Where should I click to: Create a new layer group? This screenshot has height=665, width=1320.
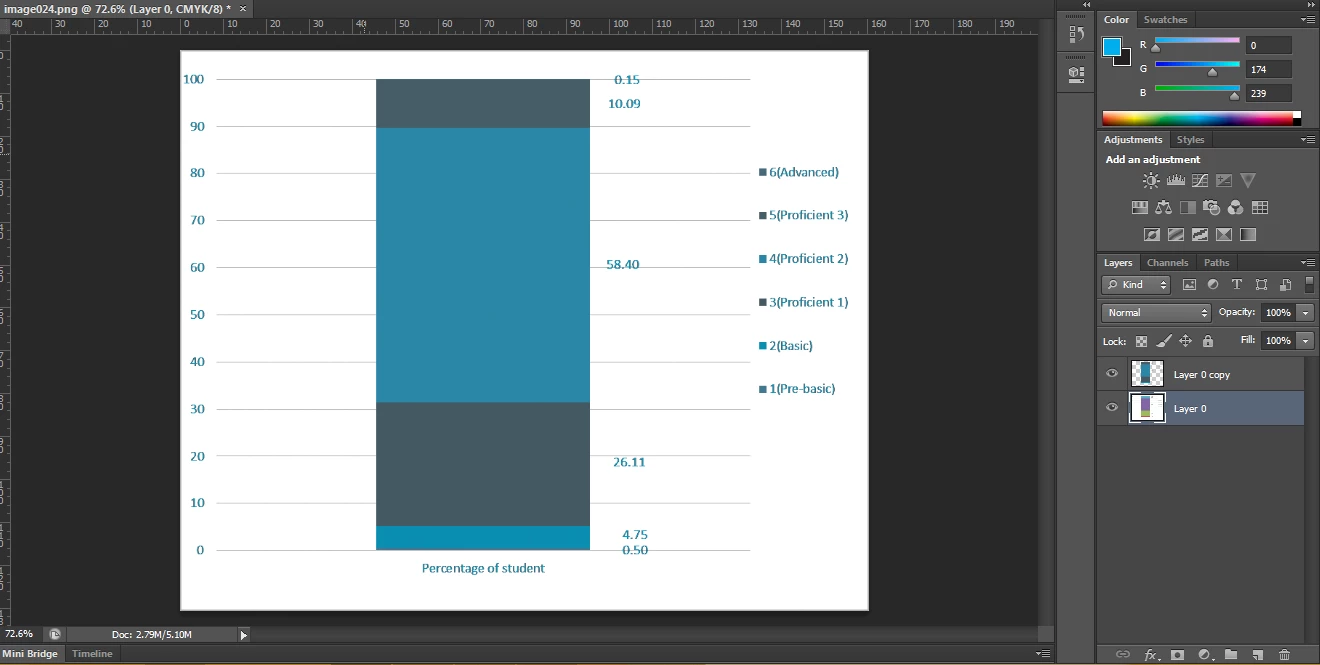[1231, 655]
